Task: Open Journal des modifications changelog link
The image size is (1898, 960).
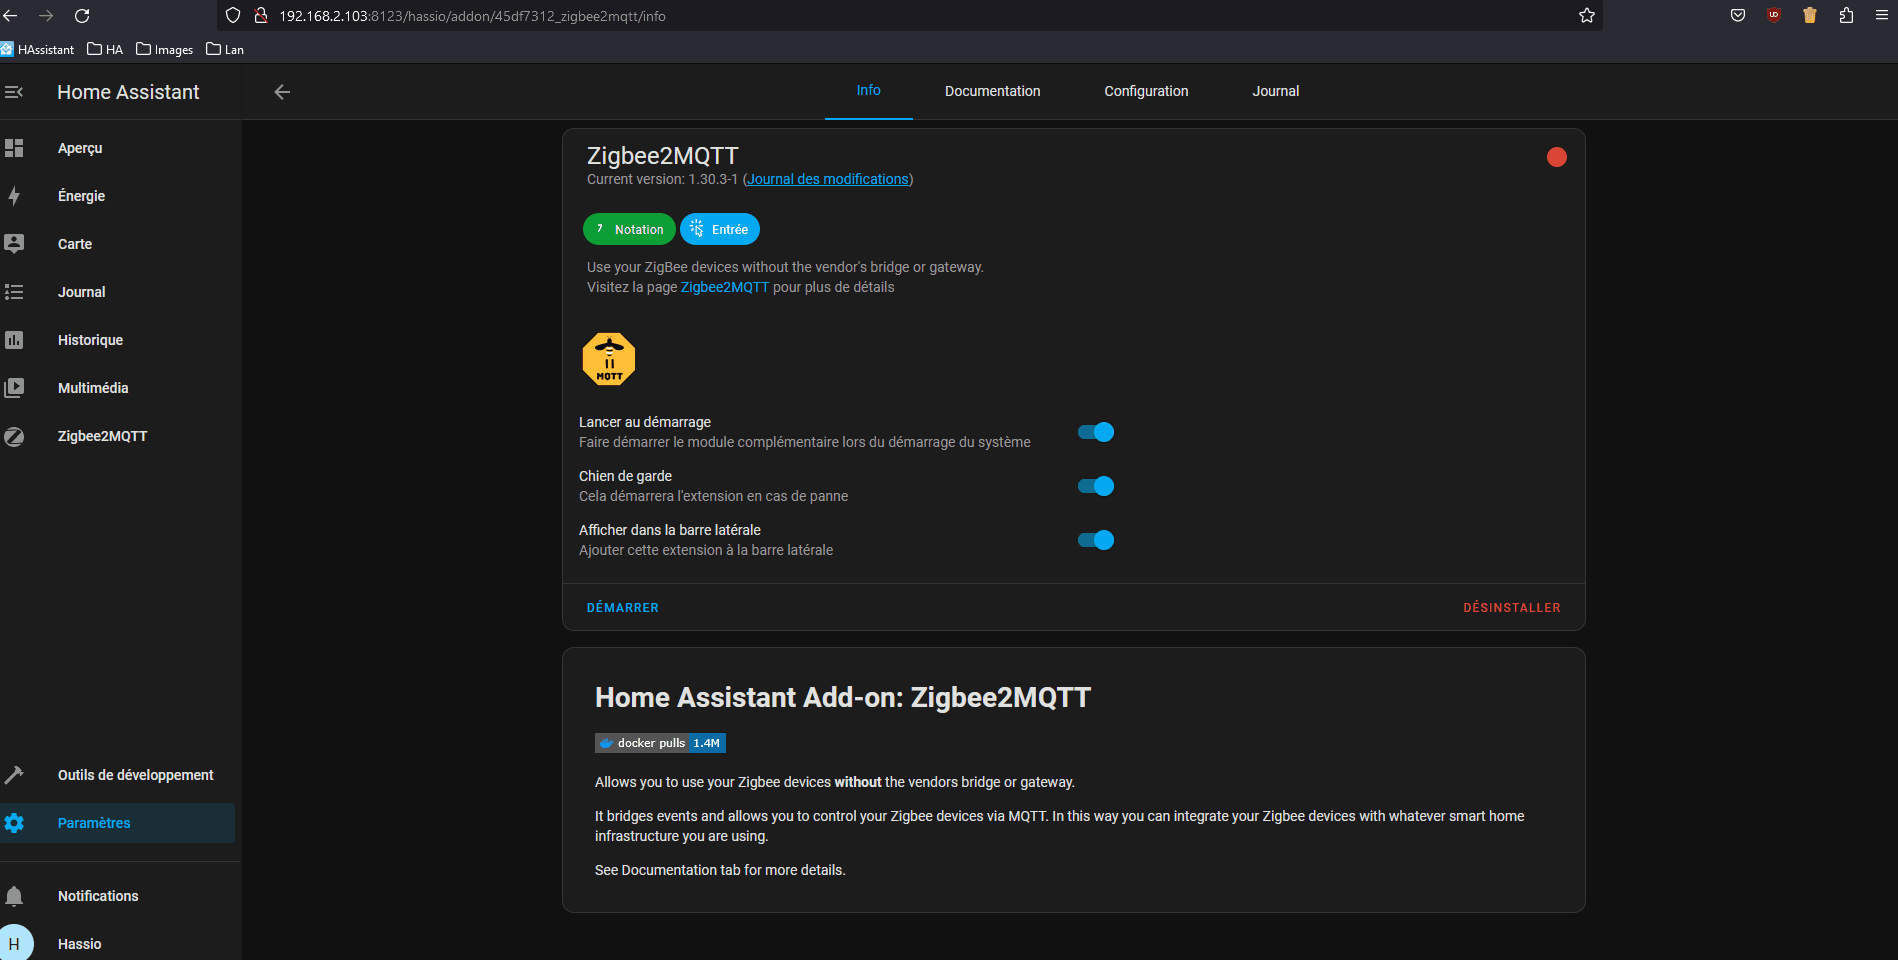Action: pyautogui.click(x=828, y=179)
